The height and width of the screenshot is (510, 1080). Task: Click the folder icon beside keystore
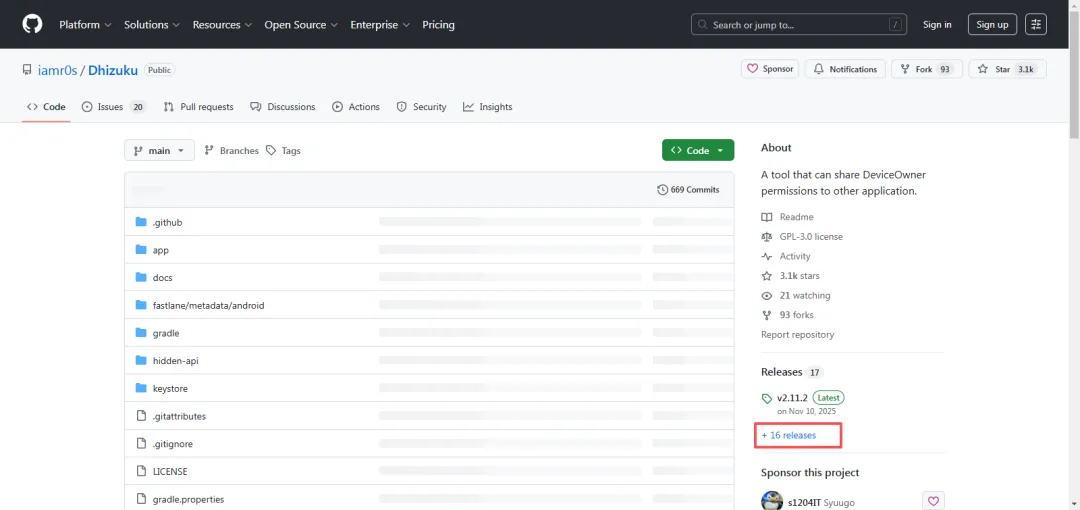point(141,388)
